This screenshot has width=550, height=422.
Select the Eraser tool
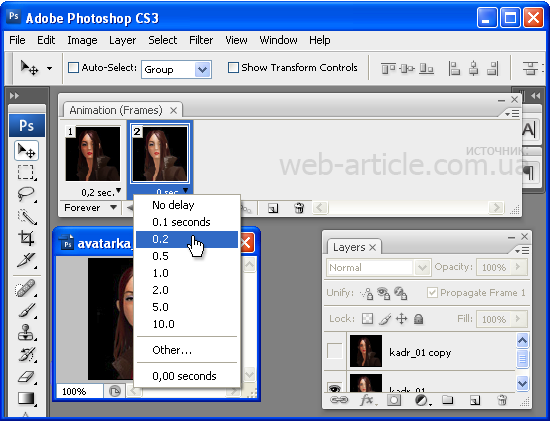point(26,377)
